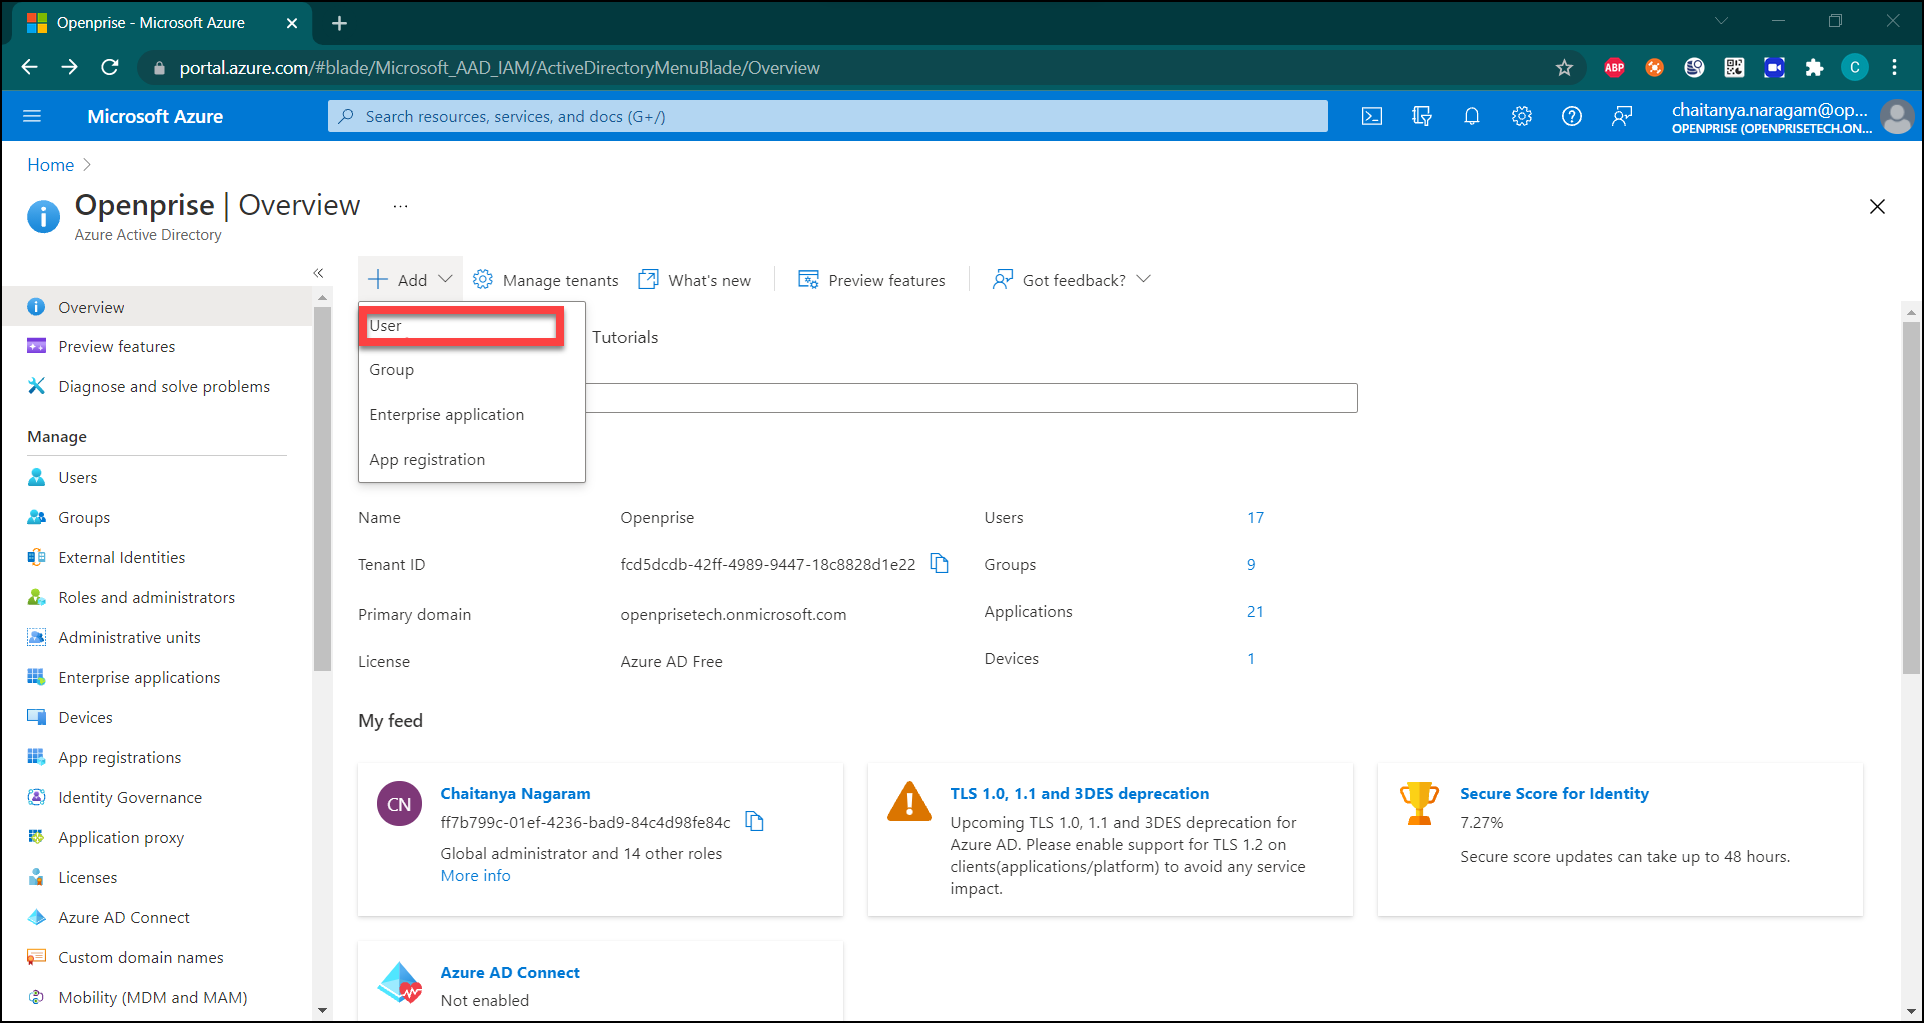Expand the Add dropdown button

coord(411,280)
